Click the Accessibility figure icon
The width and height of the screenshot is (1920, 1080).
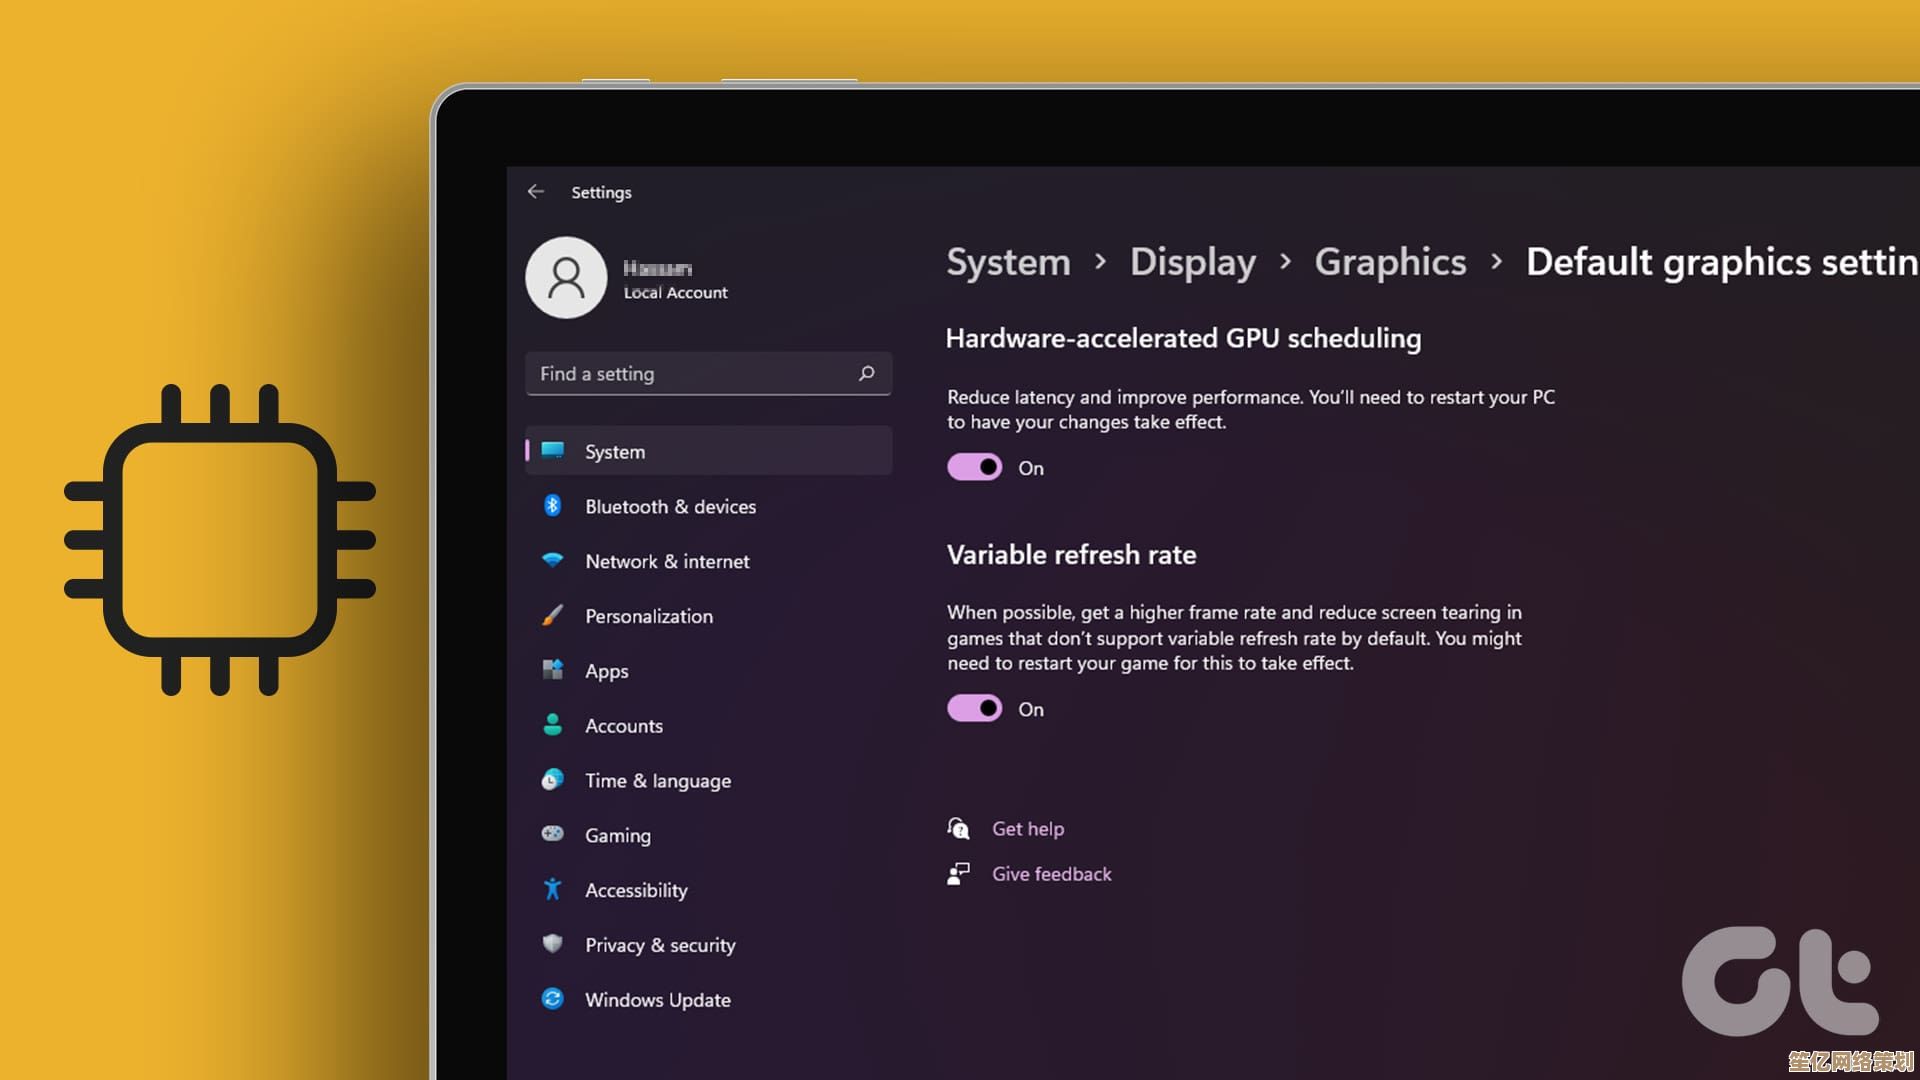click(552, 889)
